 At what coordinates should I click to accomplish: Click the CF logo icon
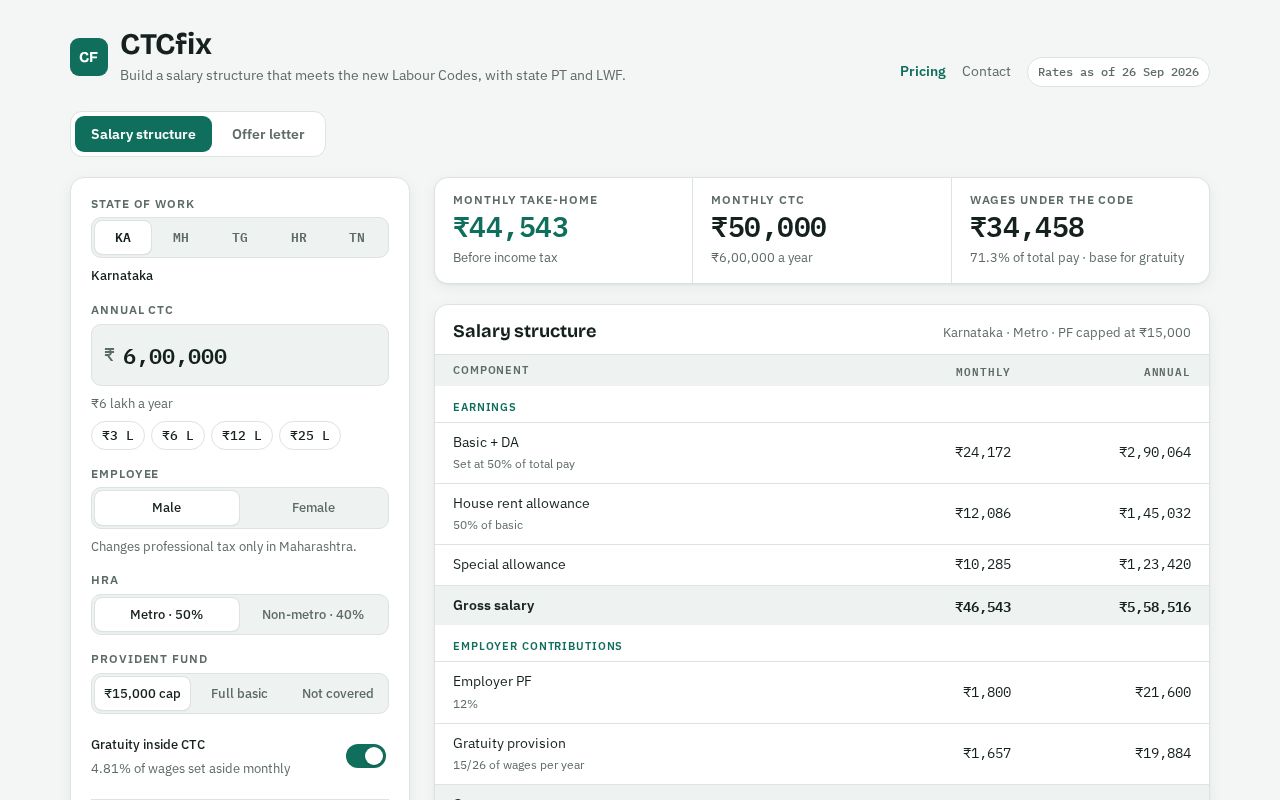(89, 57)
